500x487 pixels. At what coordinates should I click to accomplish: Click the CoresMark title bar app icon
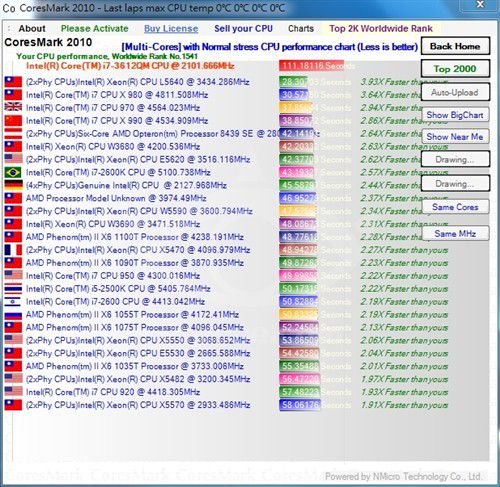[9, 8]
